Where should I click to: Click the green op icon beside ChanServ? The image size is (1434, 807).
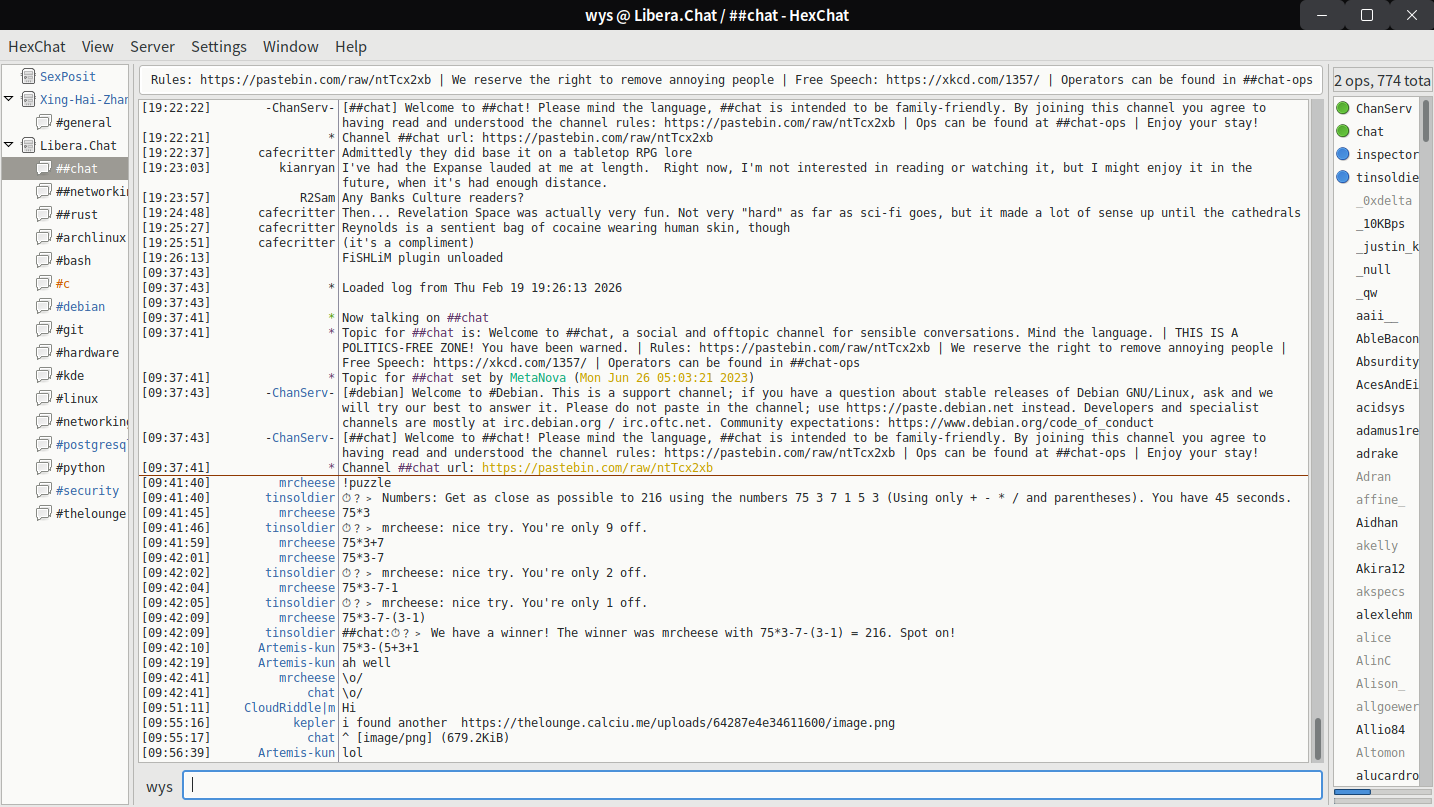tap(1343, 108)
